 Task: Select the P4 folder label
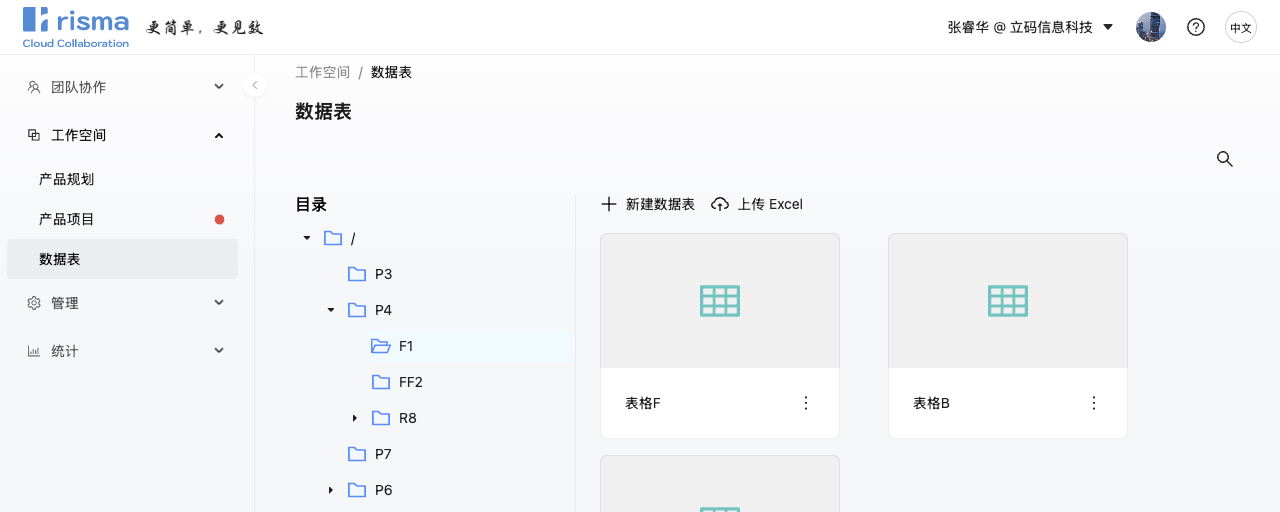(384, 310)
